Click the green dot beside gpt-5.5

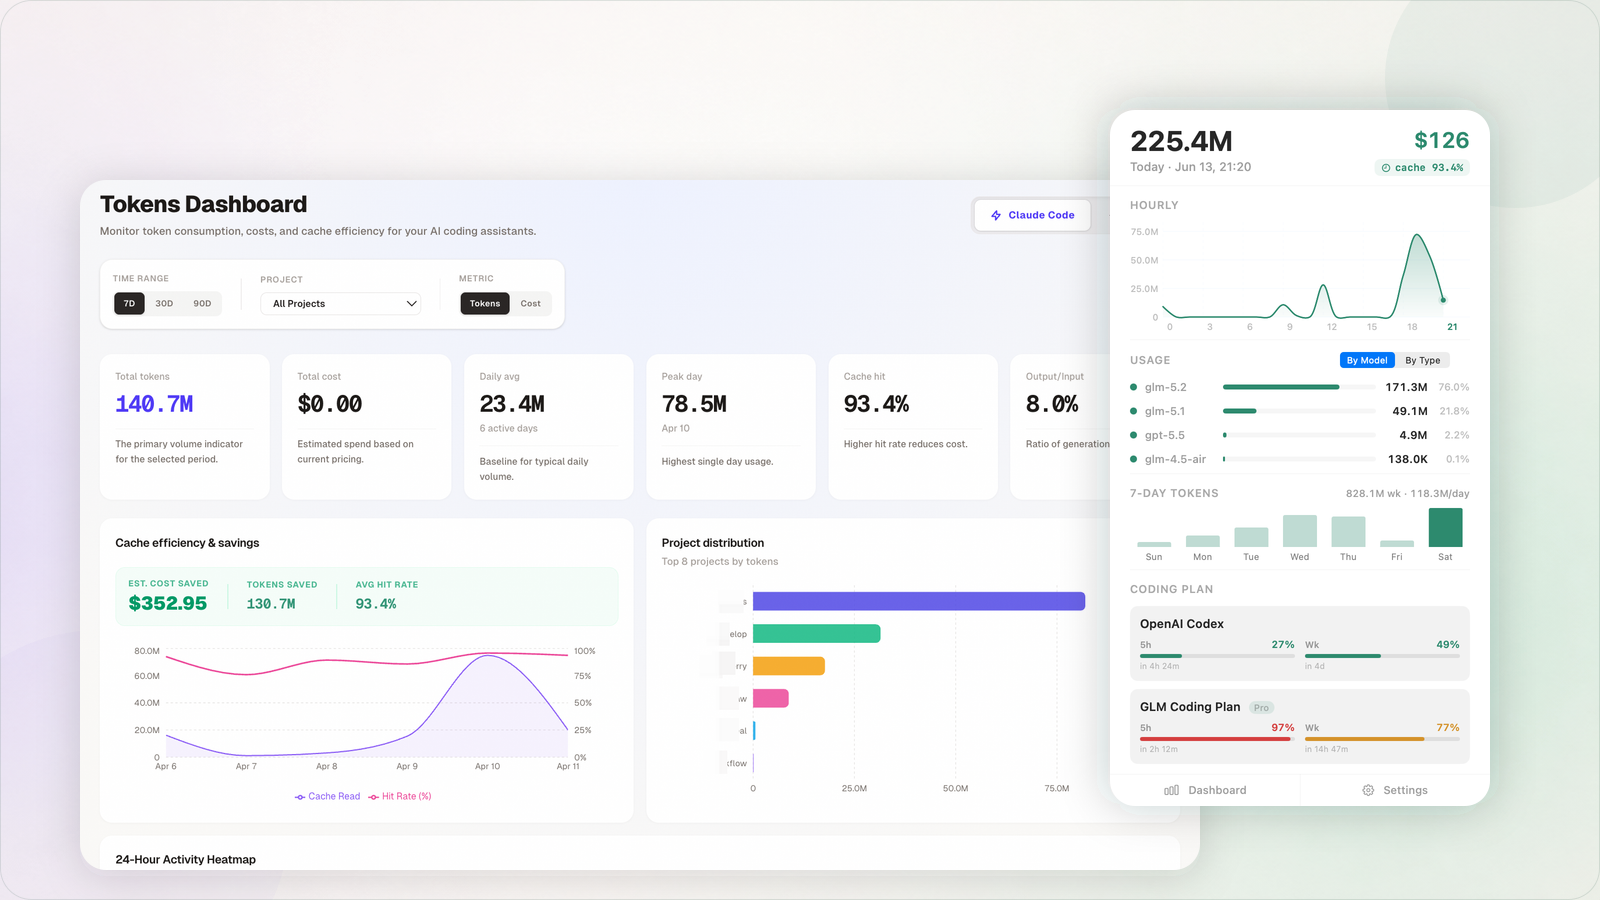[x=1133, y=435]
